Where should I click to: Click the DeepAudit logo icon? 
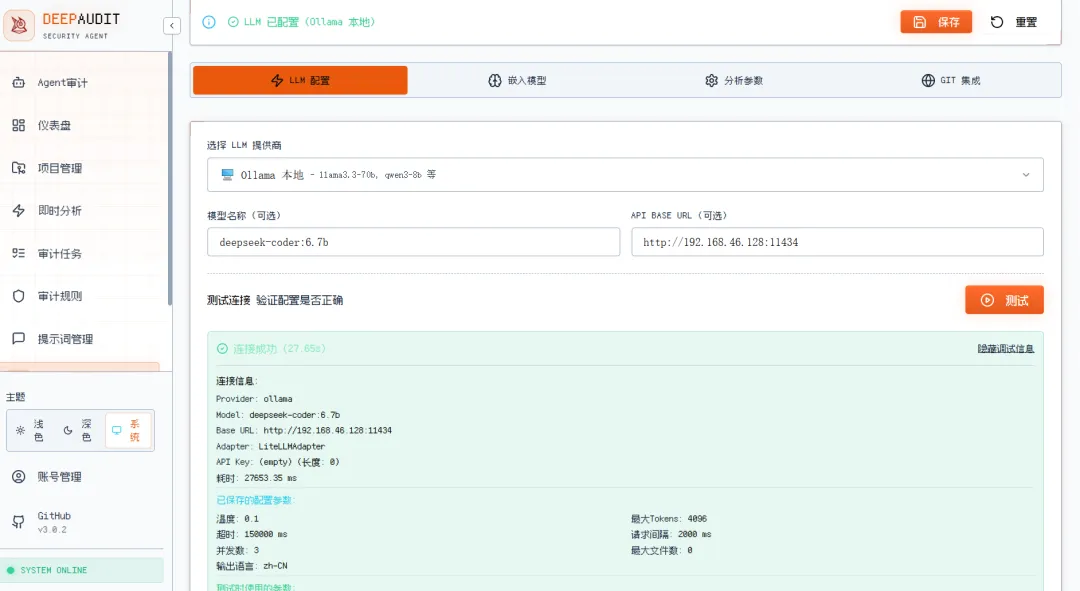tap(19, 25)
